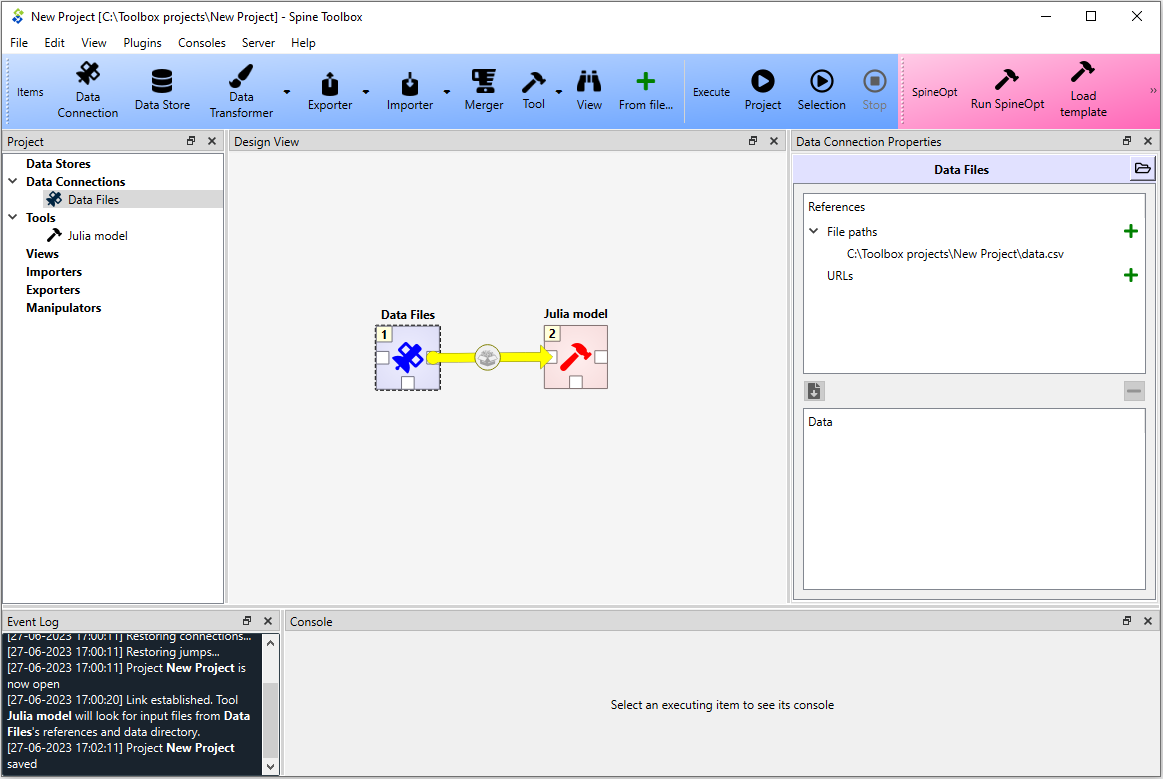Open the Importer dropdown arrow
This screenshot has height=779, width=1163.
[x=447, y=92]
